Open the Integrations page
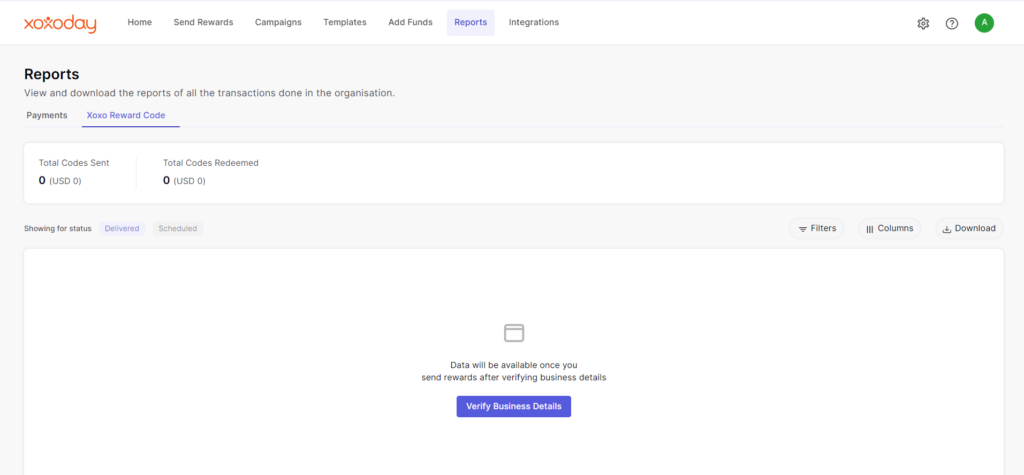This screenshot has width=1024, height=475. pos(534,22)
